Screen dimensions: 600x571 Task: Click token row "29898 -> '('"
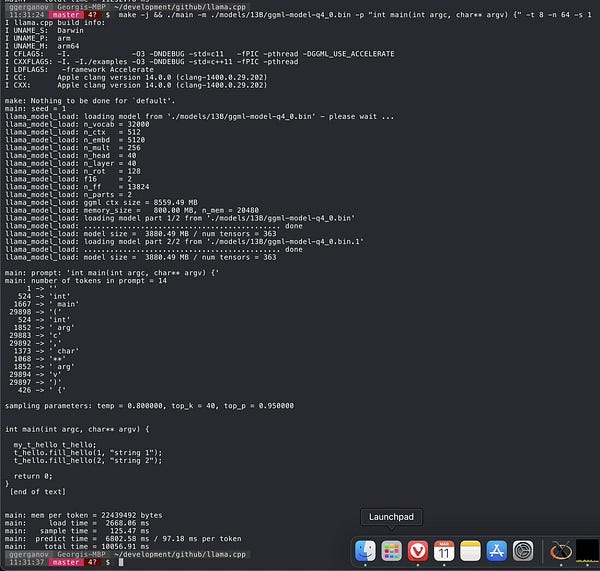tap(36, 312)
